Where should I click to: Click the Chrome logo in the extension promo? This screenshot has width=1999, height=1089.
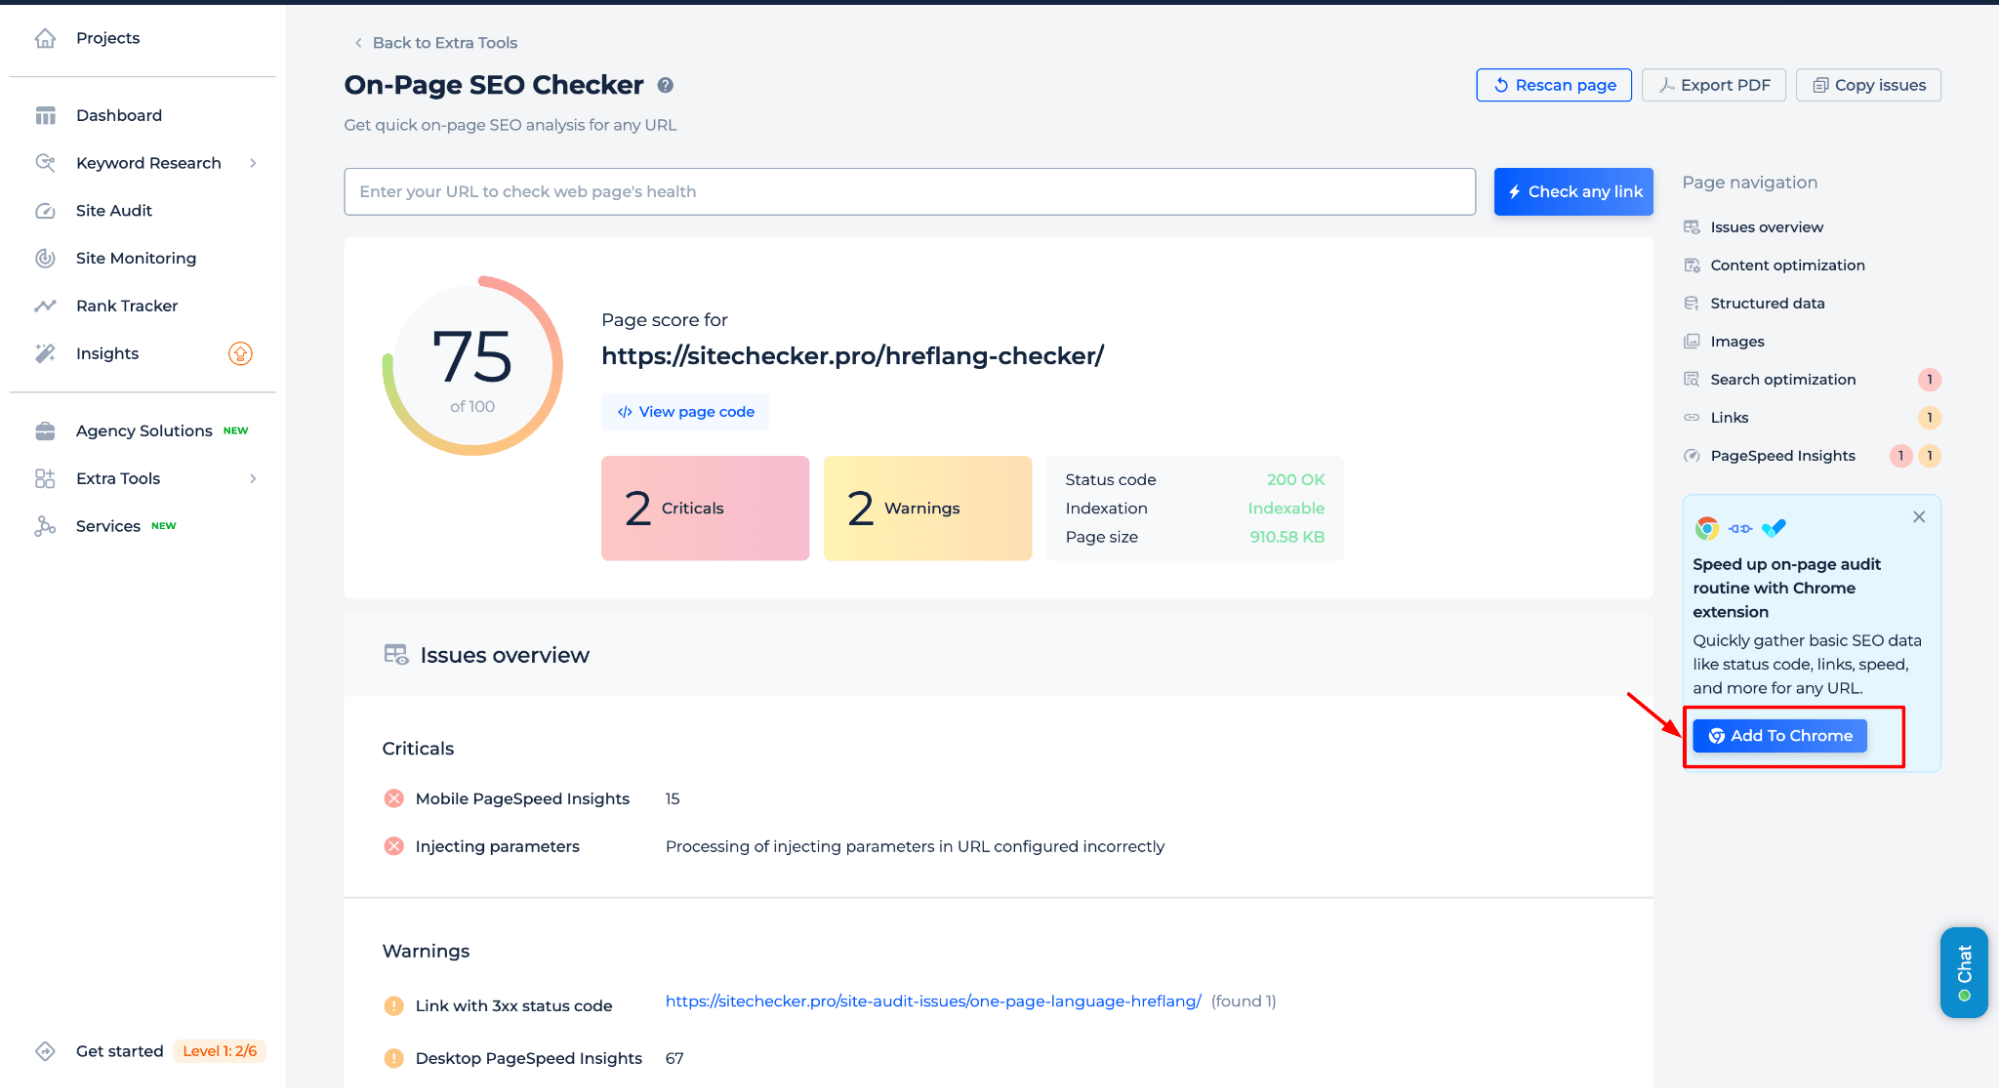(x=1706, y=528)
